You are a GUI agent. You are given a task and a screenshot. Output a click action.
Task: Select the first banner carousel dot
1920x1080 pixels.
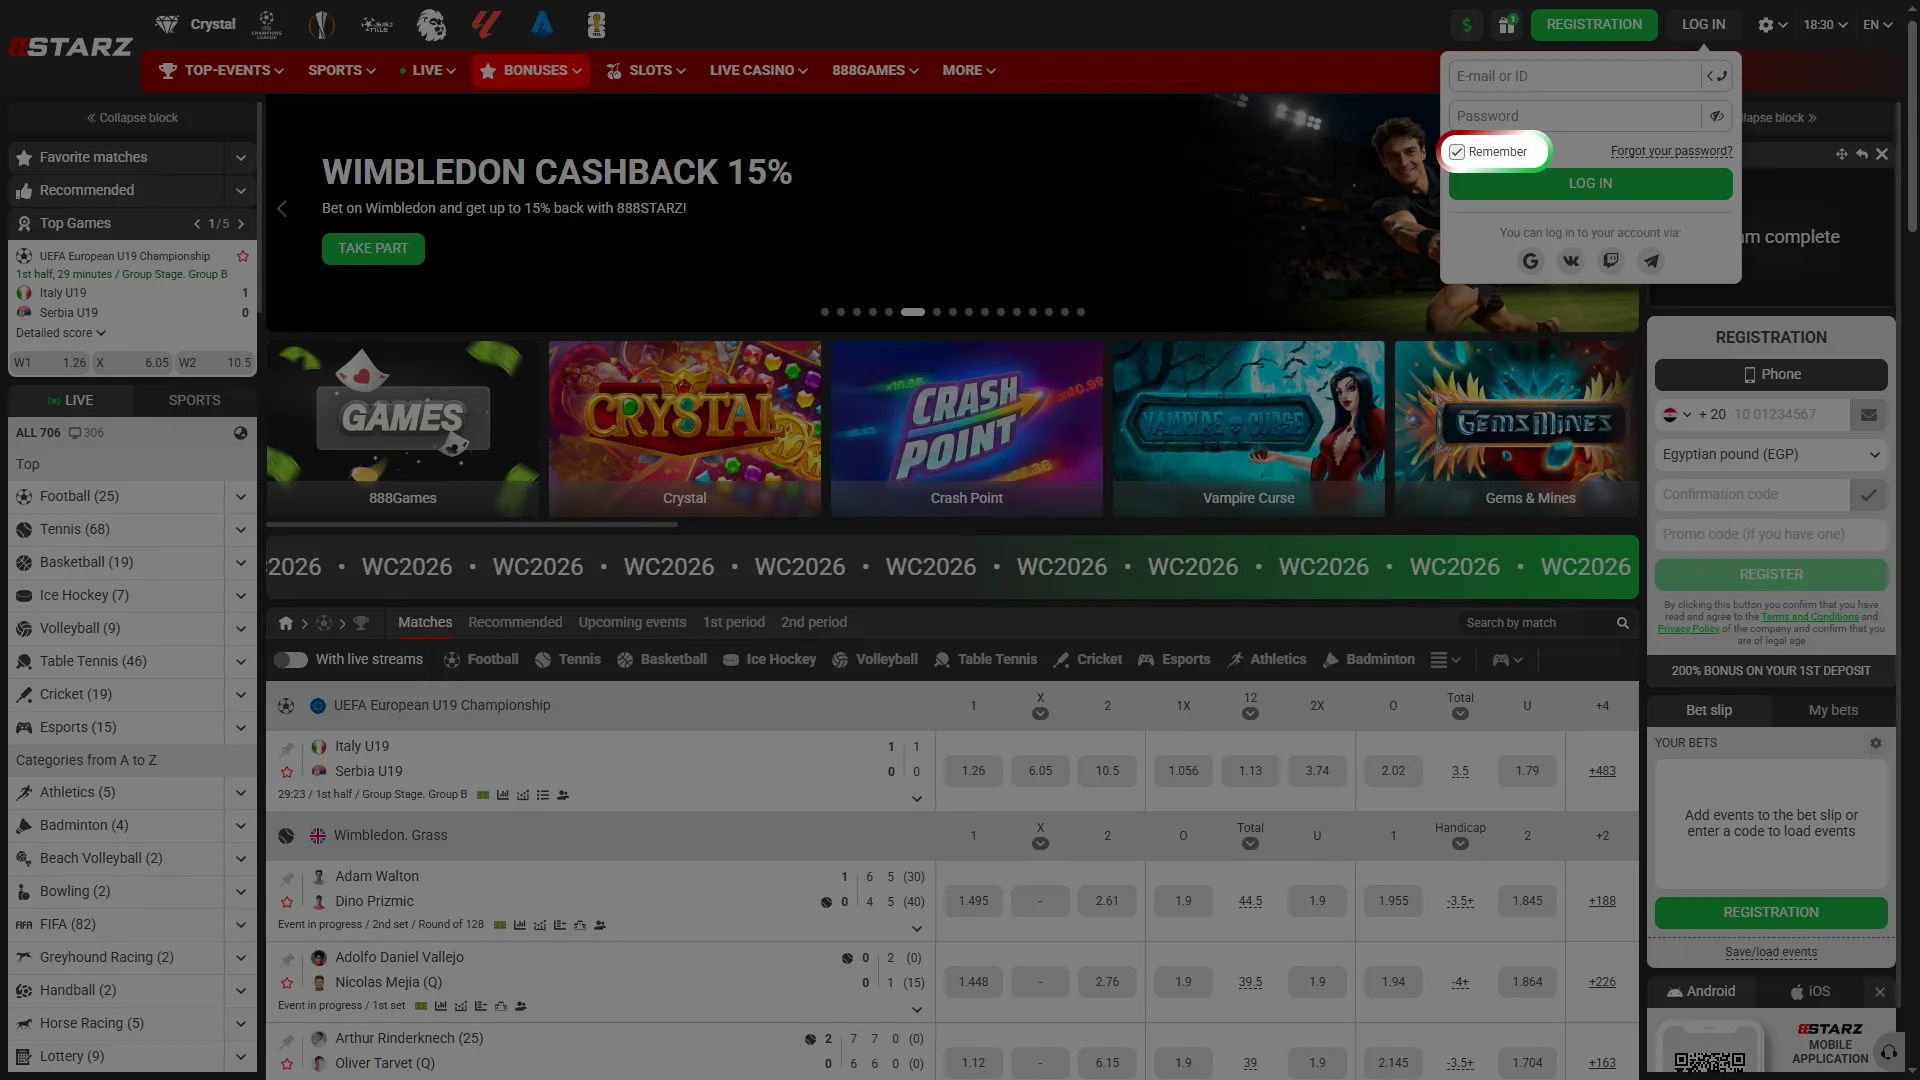pos(825,312)
